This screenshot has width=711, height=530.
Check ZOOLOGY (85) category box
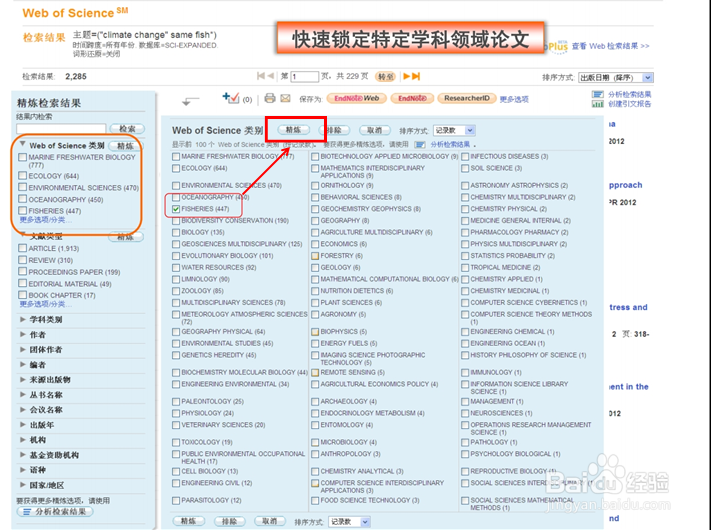pyautogui.click(x=176, y=291)
